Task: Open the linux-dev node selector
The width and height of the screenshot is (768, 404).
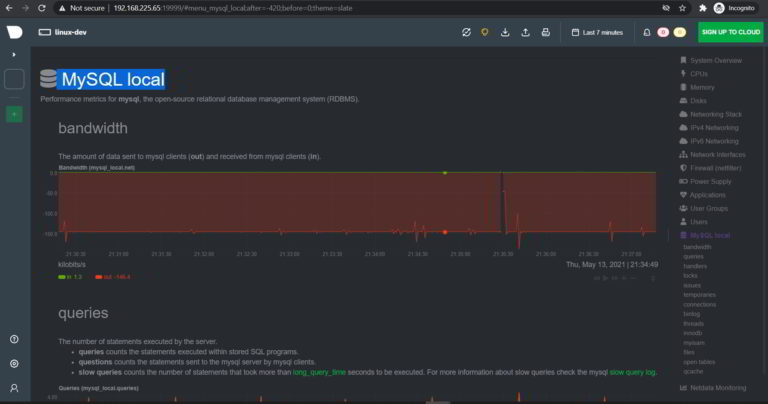Action: 63,32
